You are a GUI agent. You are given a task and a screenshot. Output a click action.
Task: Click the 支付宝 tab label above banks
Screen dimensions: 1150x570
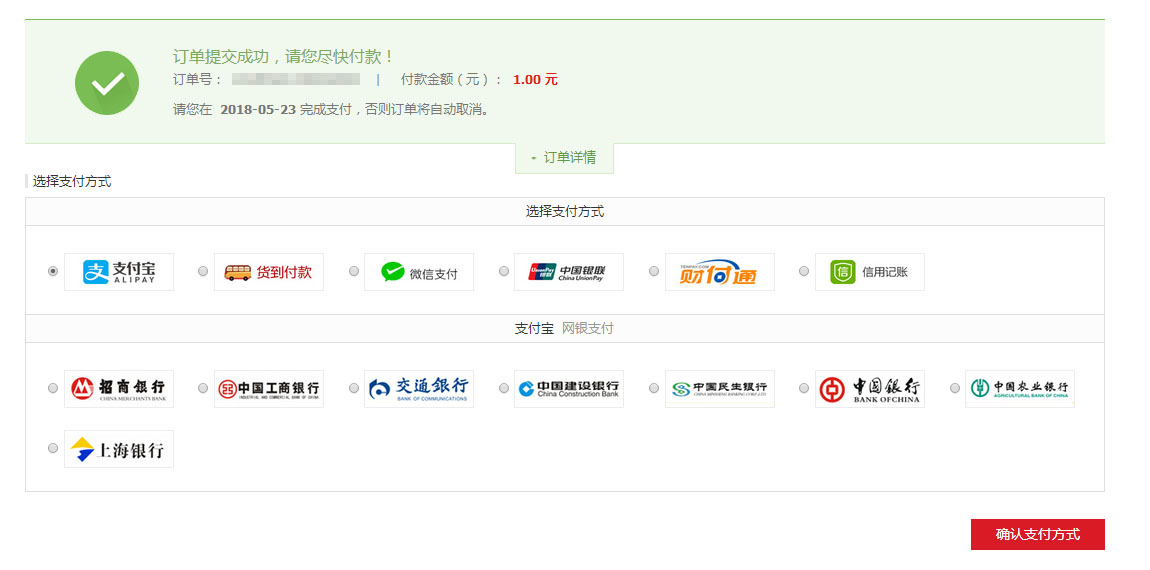click(x=534, y=329)
